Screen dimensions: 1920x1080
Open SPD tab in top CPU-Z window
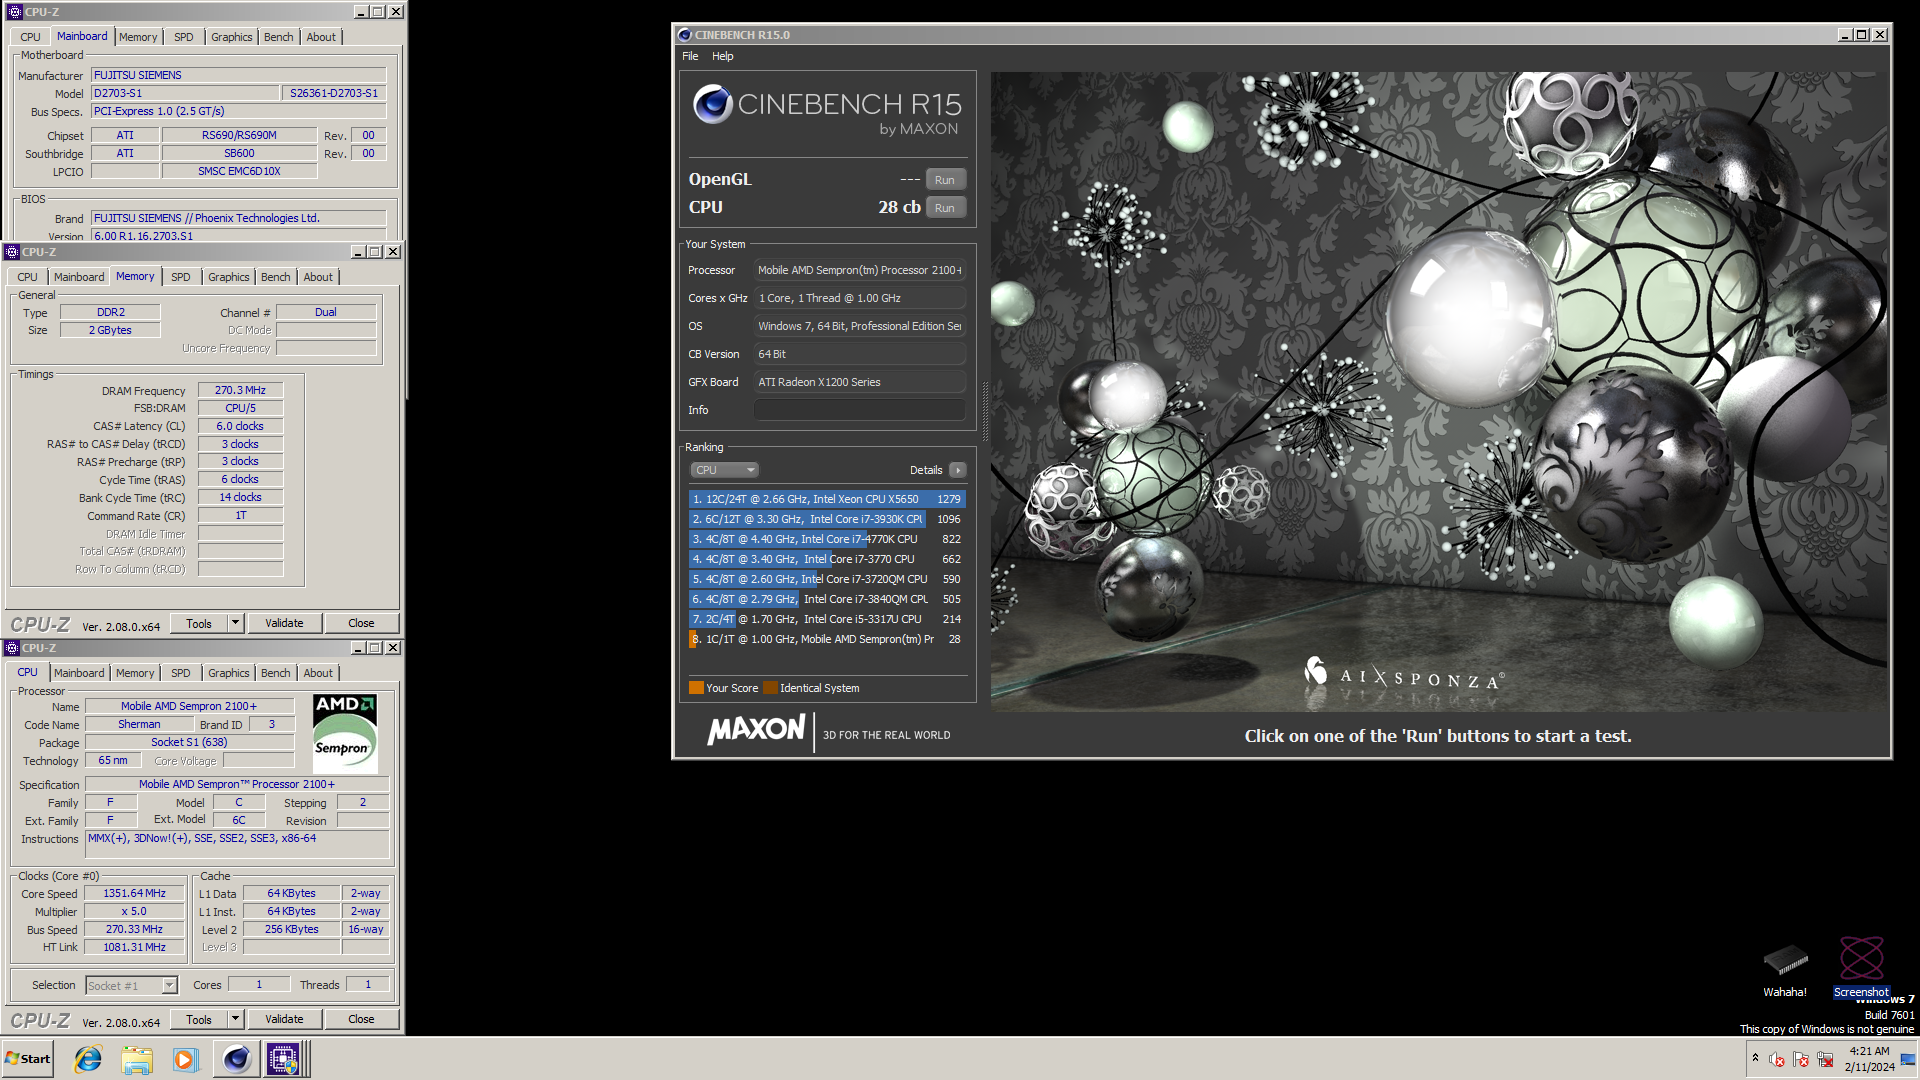click(183, 37)
